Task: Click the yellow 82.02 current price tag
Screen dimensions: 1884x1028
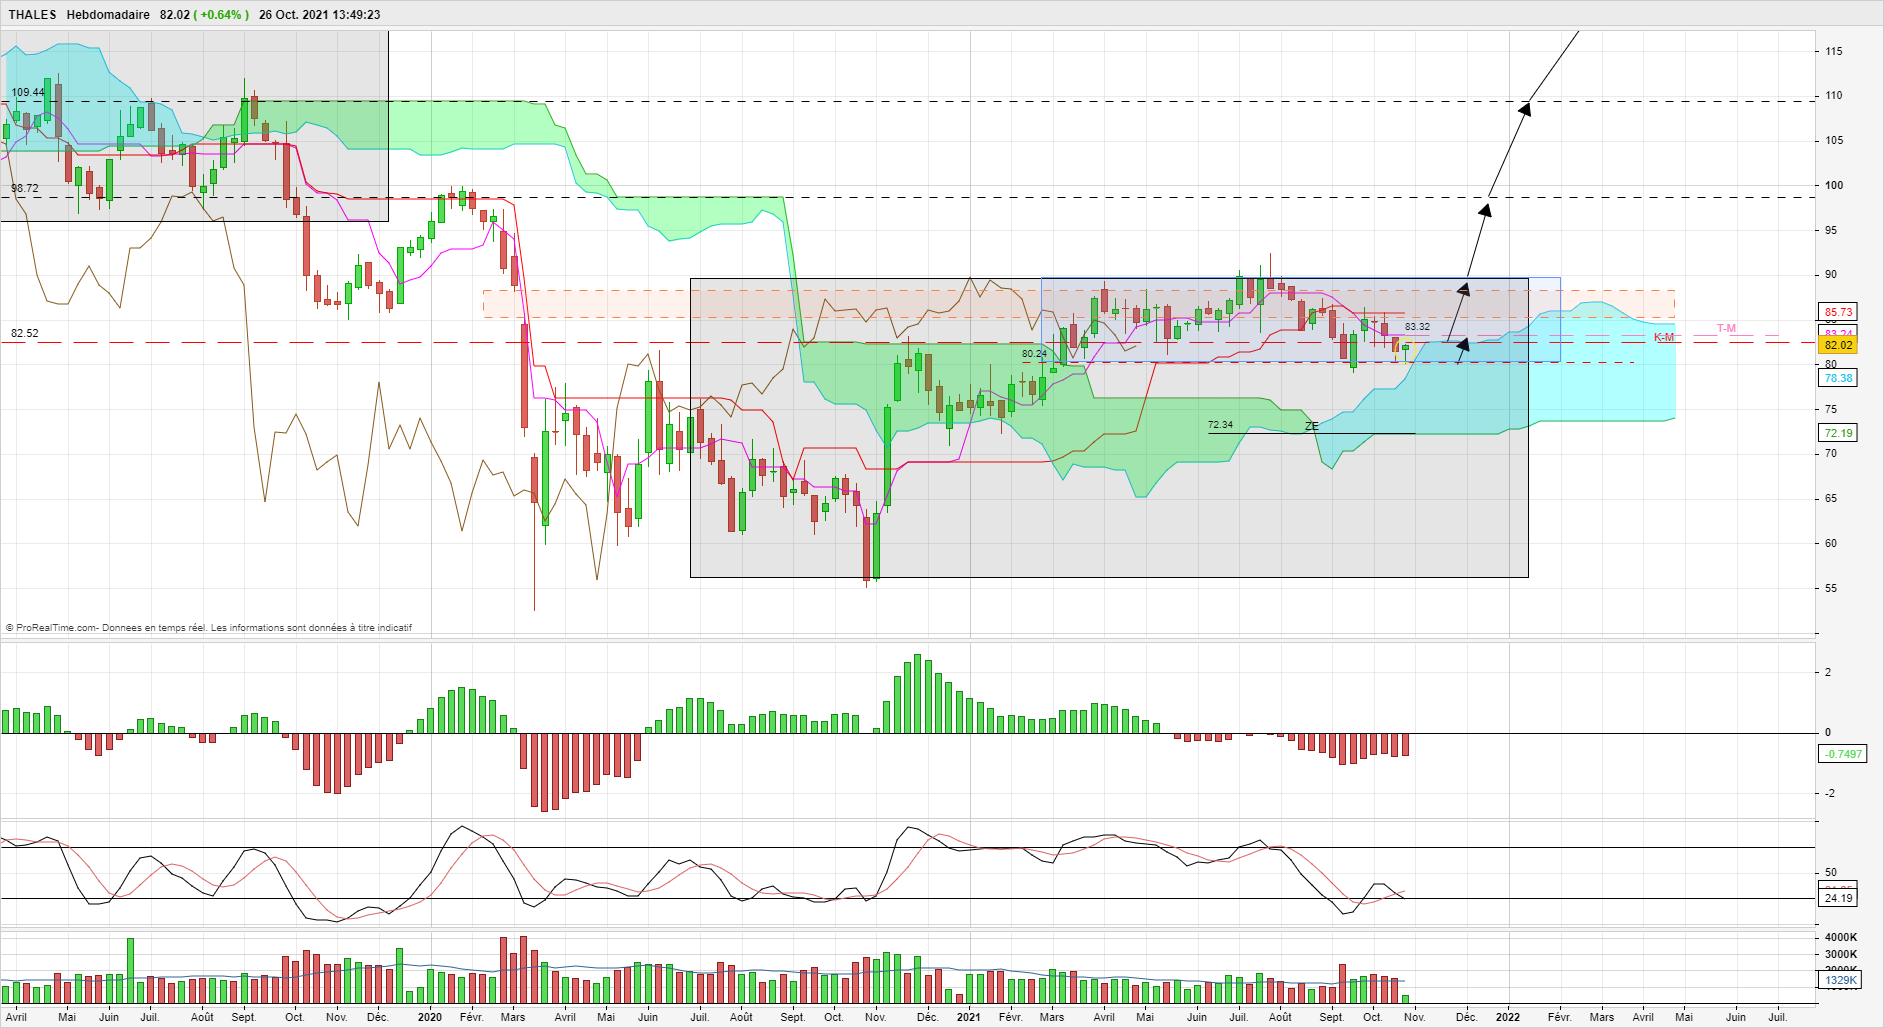Action: [1838, 345]
